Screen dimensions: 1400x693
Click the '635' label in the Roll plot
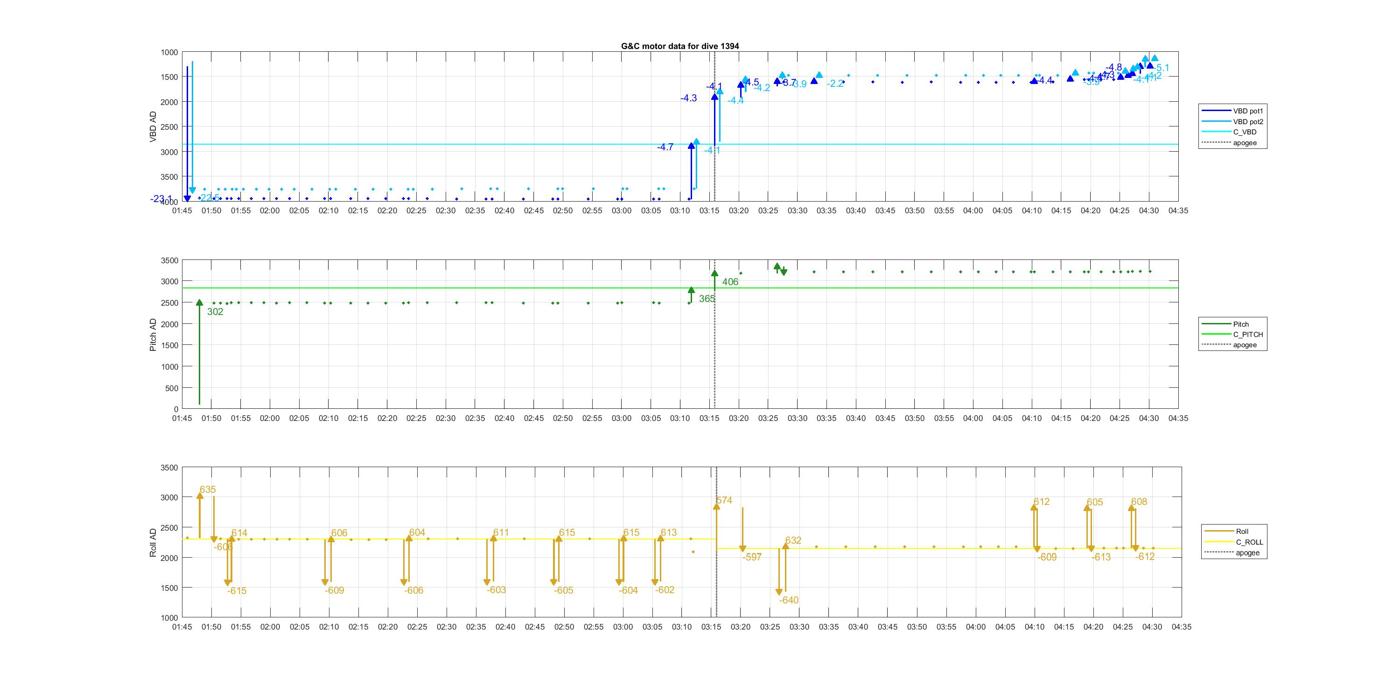tap(207, 490)
